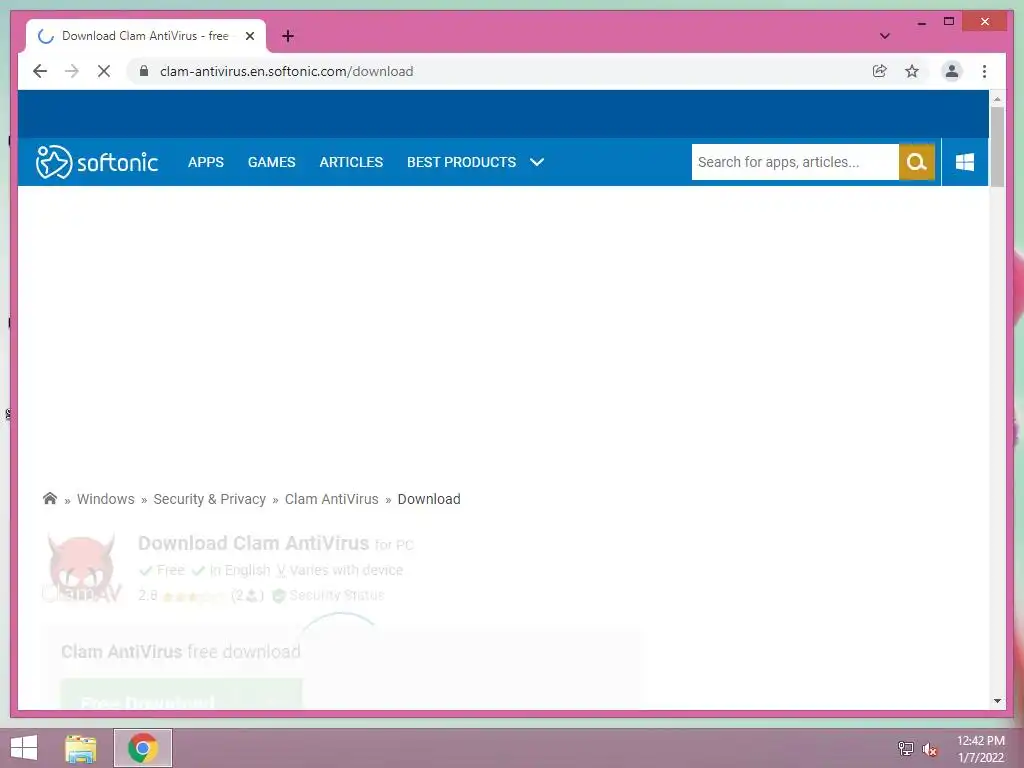Click the address bar URL

286,71
